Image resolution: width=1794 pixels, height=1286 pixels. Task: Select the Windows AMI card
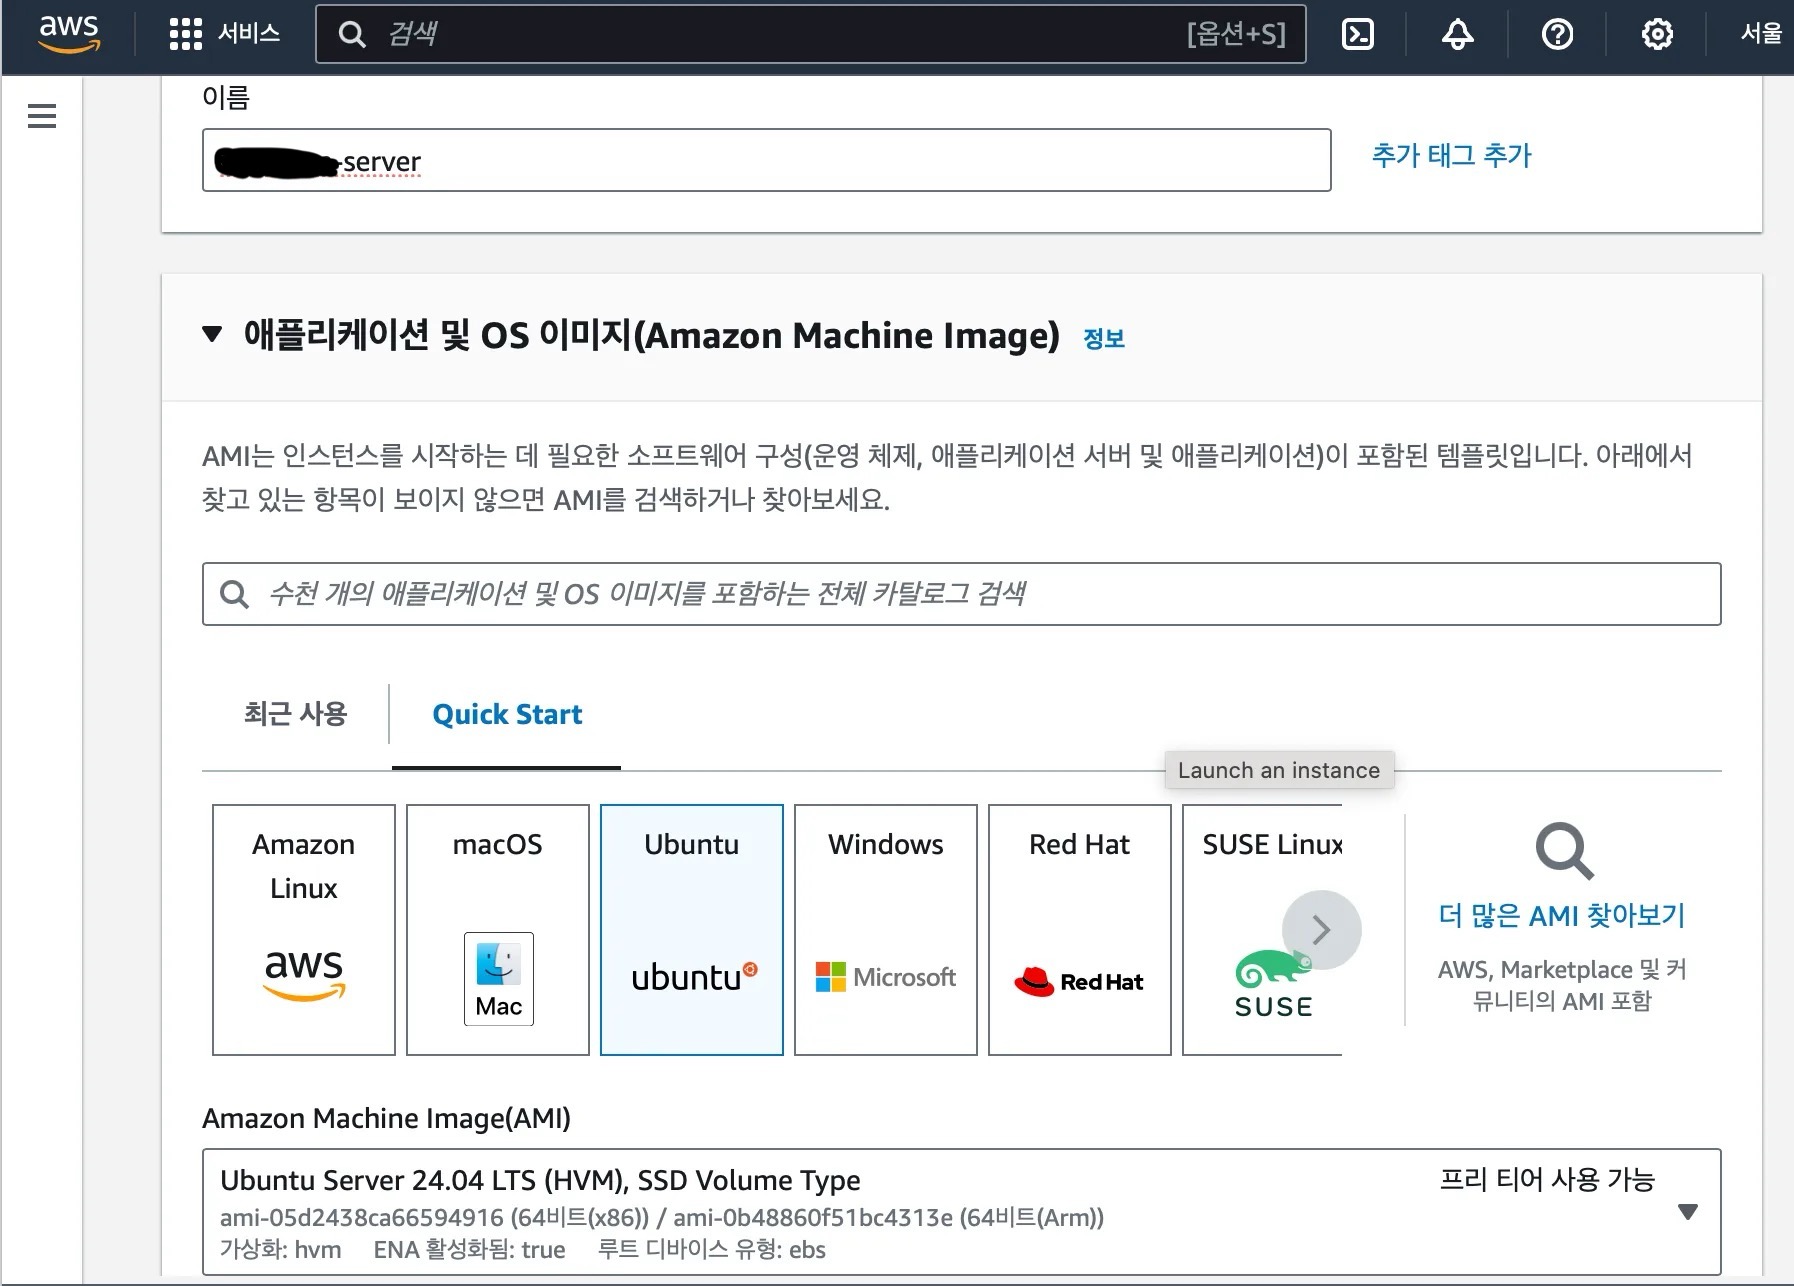tap(886, 930)
